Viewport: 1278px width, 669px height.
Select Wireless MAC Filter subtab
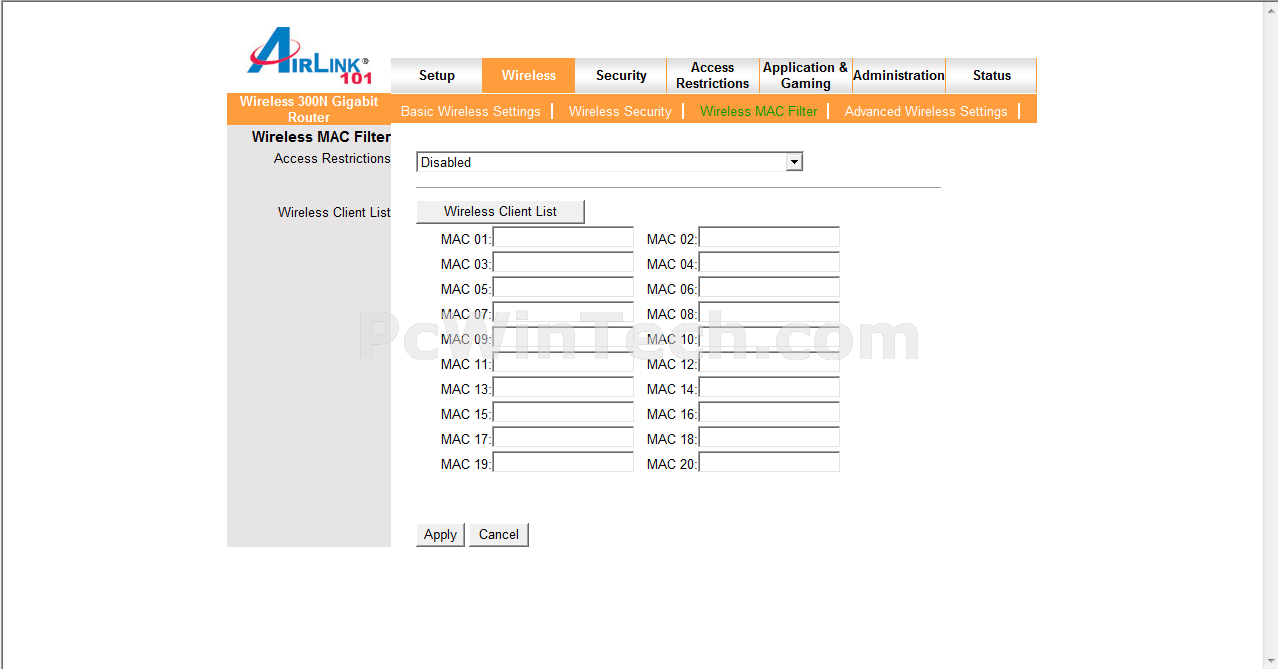(x=759, y=111)
